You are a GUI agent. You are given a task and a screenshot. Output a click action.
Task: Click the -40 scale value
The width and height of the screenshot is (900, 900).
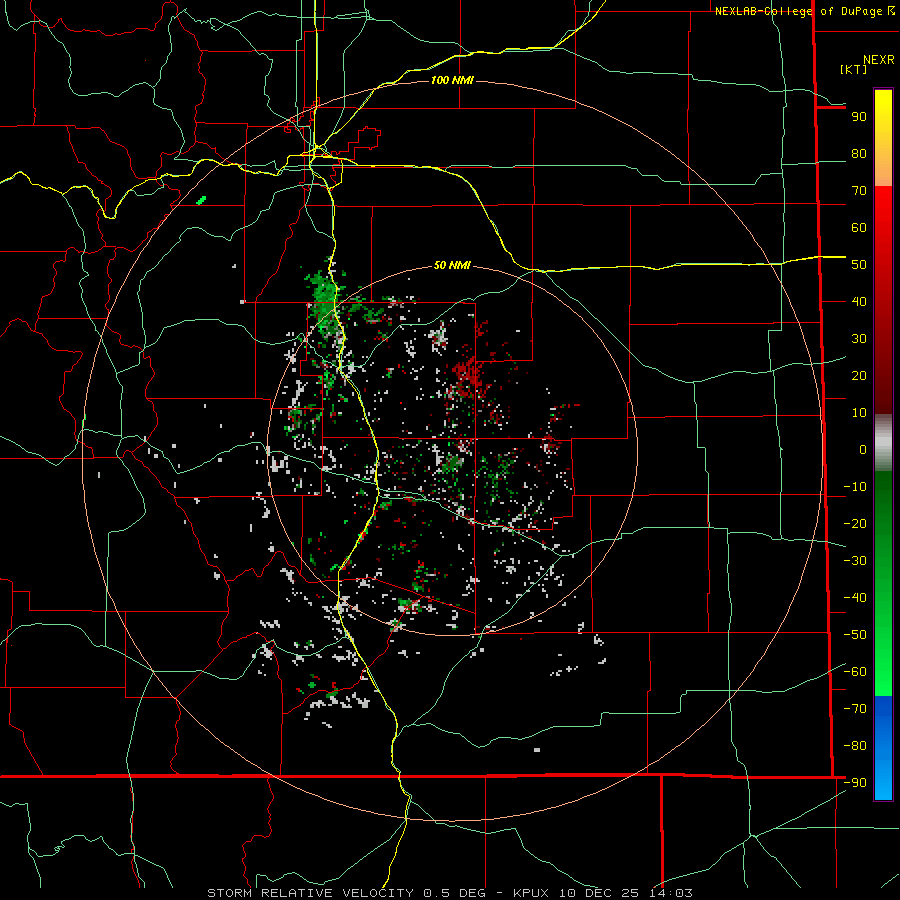[x=855, y=598]
